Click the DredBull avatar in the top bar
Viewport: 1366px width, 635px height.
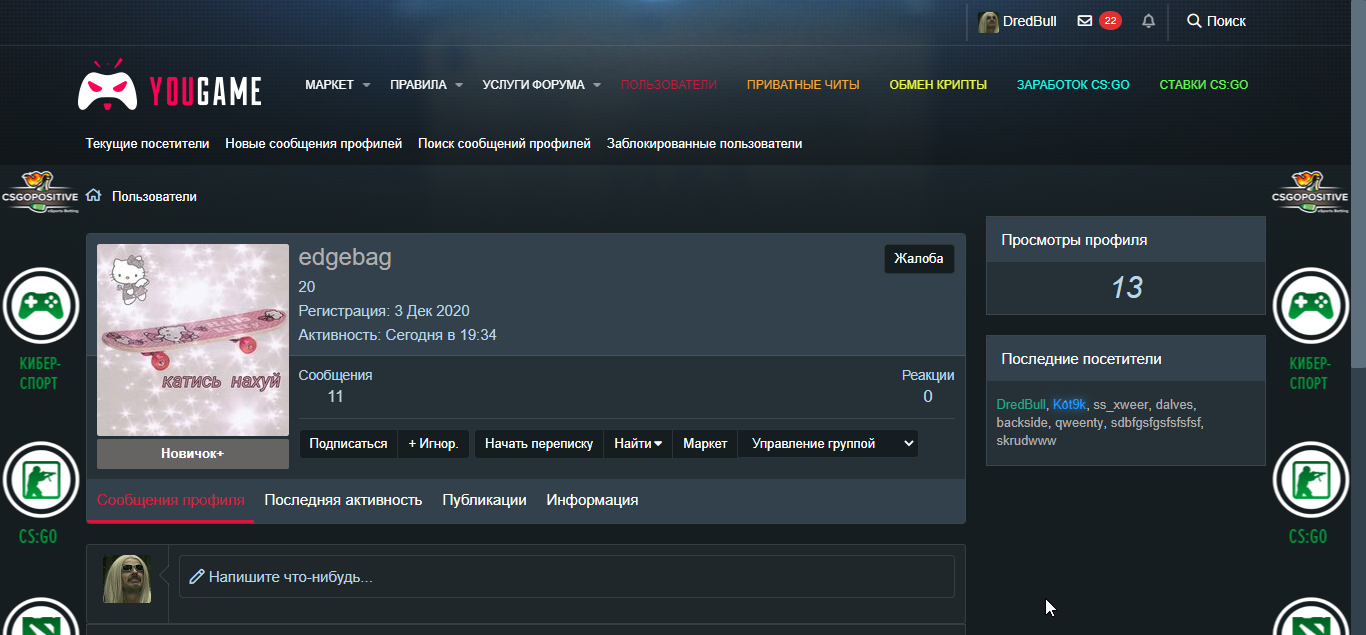pyautogui.click(x=988, y=22)
